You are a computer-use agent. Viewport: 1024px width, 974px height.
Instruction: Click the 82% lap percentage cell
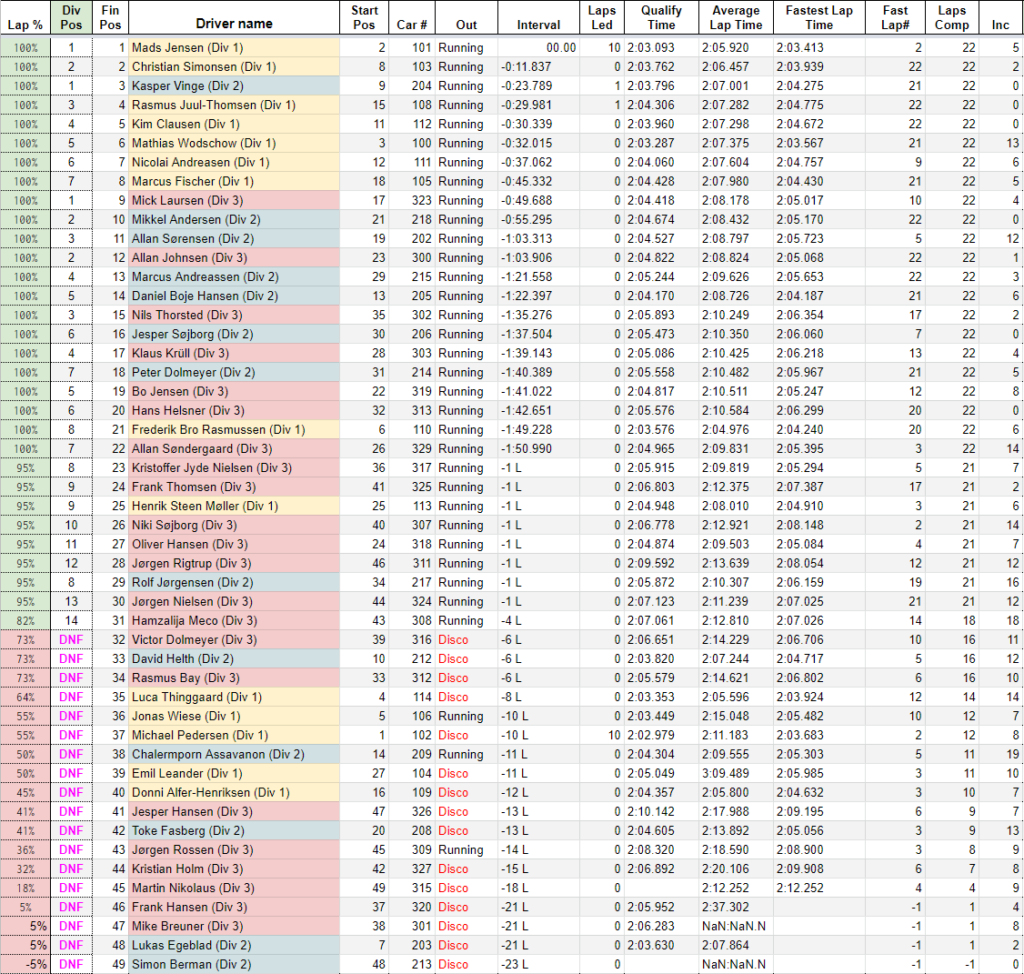[x=25, y=621]
